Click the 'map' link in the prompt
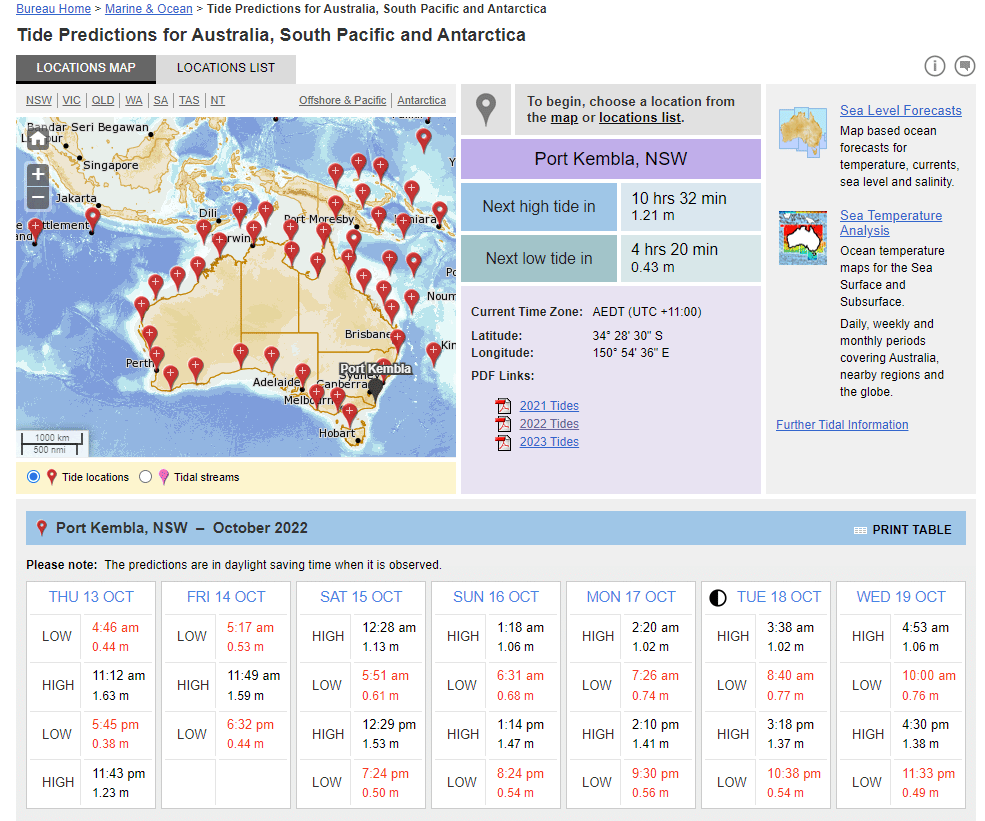 tap(564, 117)
